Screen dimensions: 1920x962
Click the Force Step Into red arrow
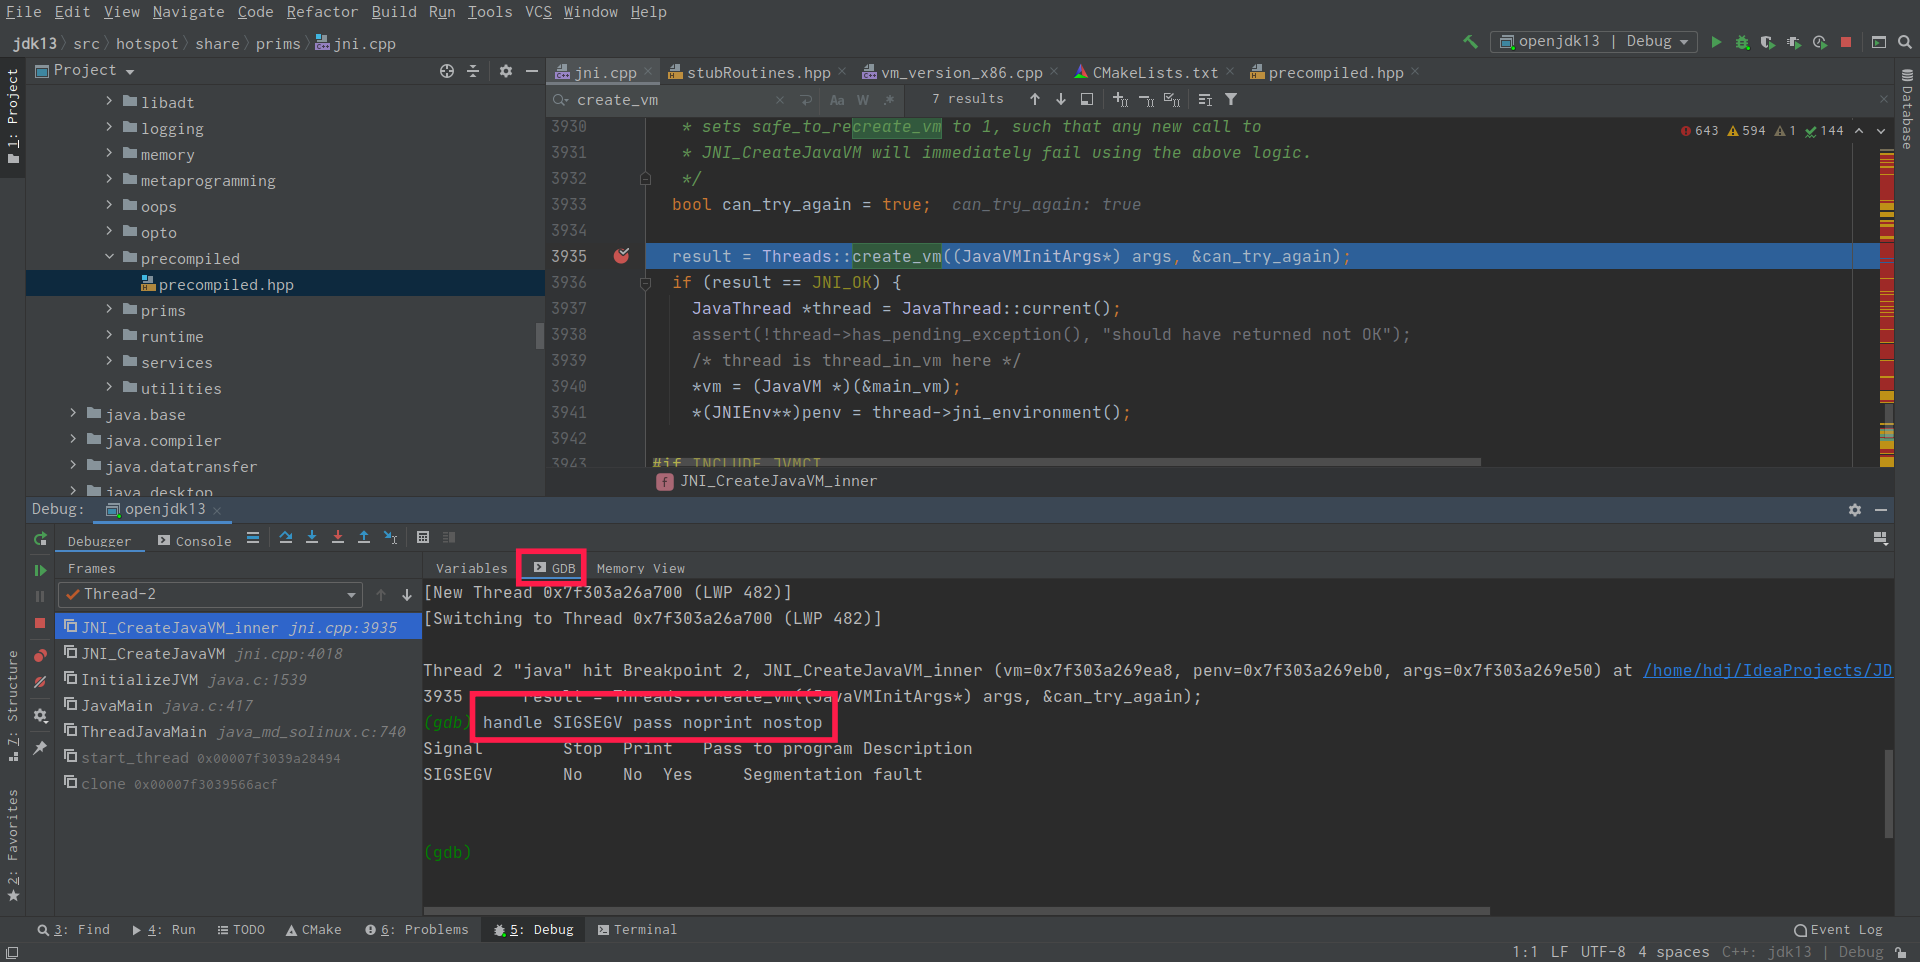338,538
